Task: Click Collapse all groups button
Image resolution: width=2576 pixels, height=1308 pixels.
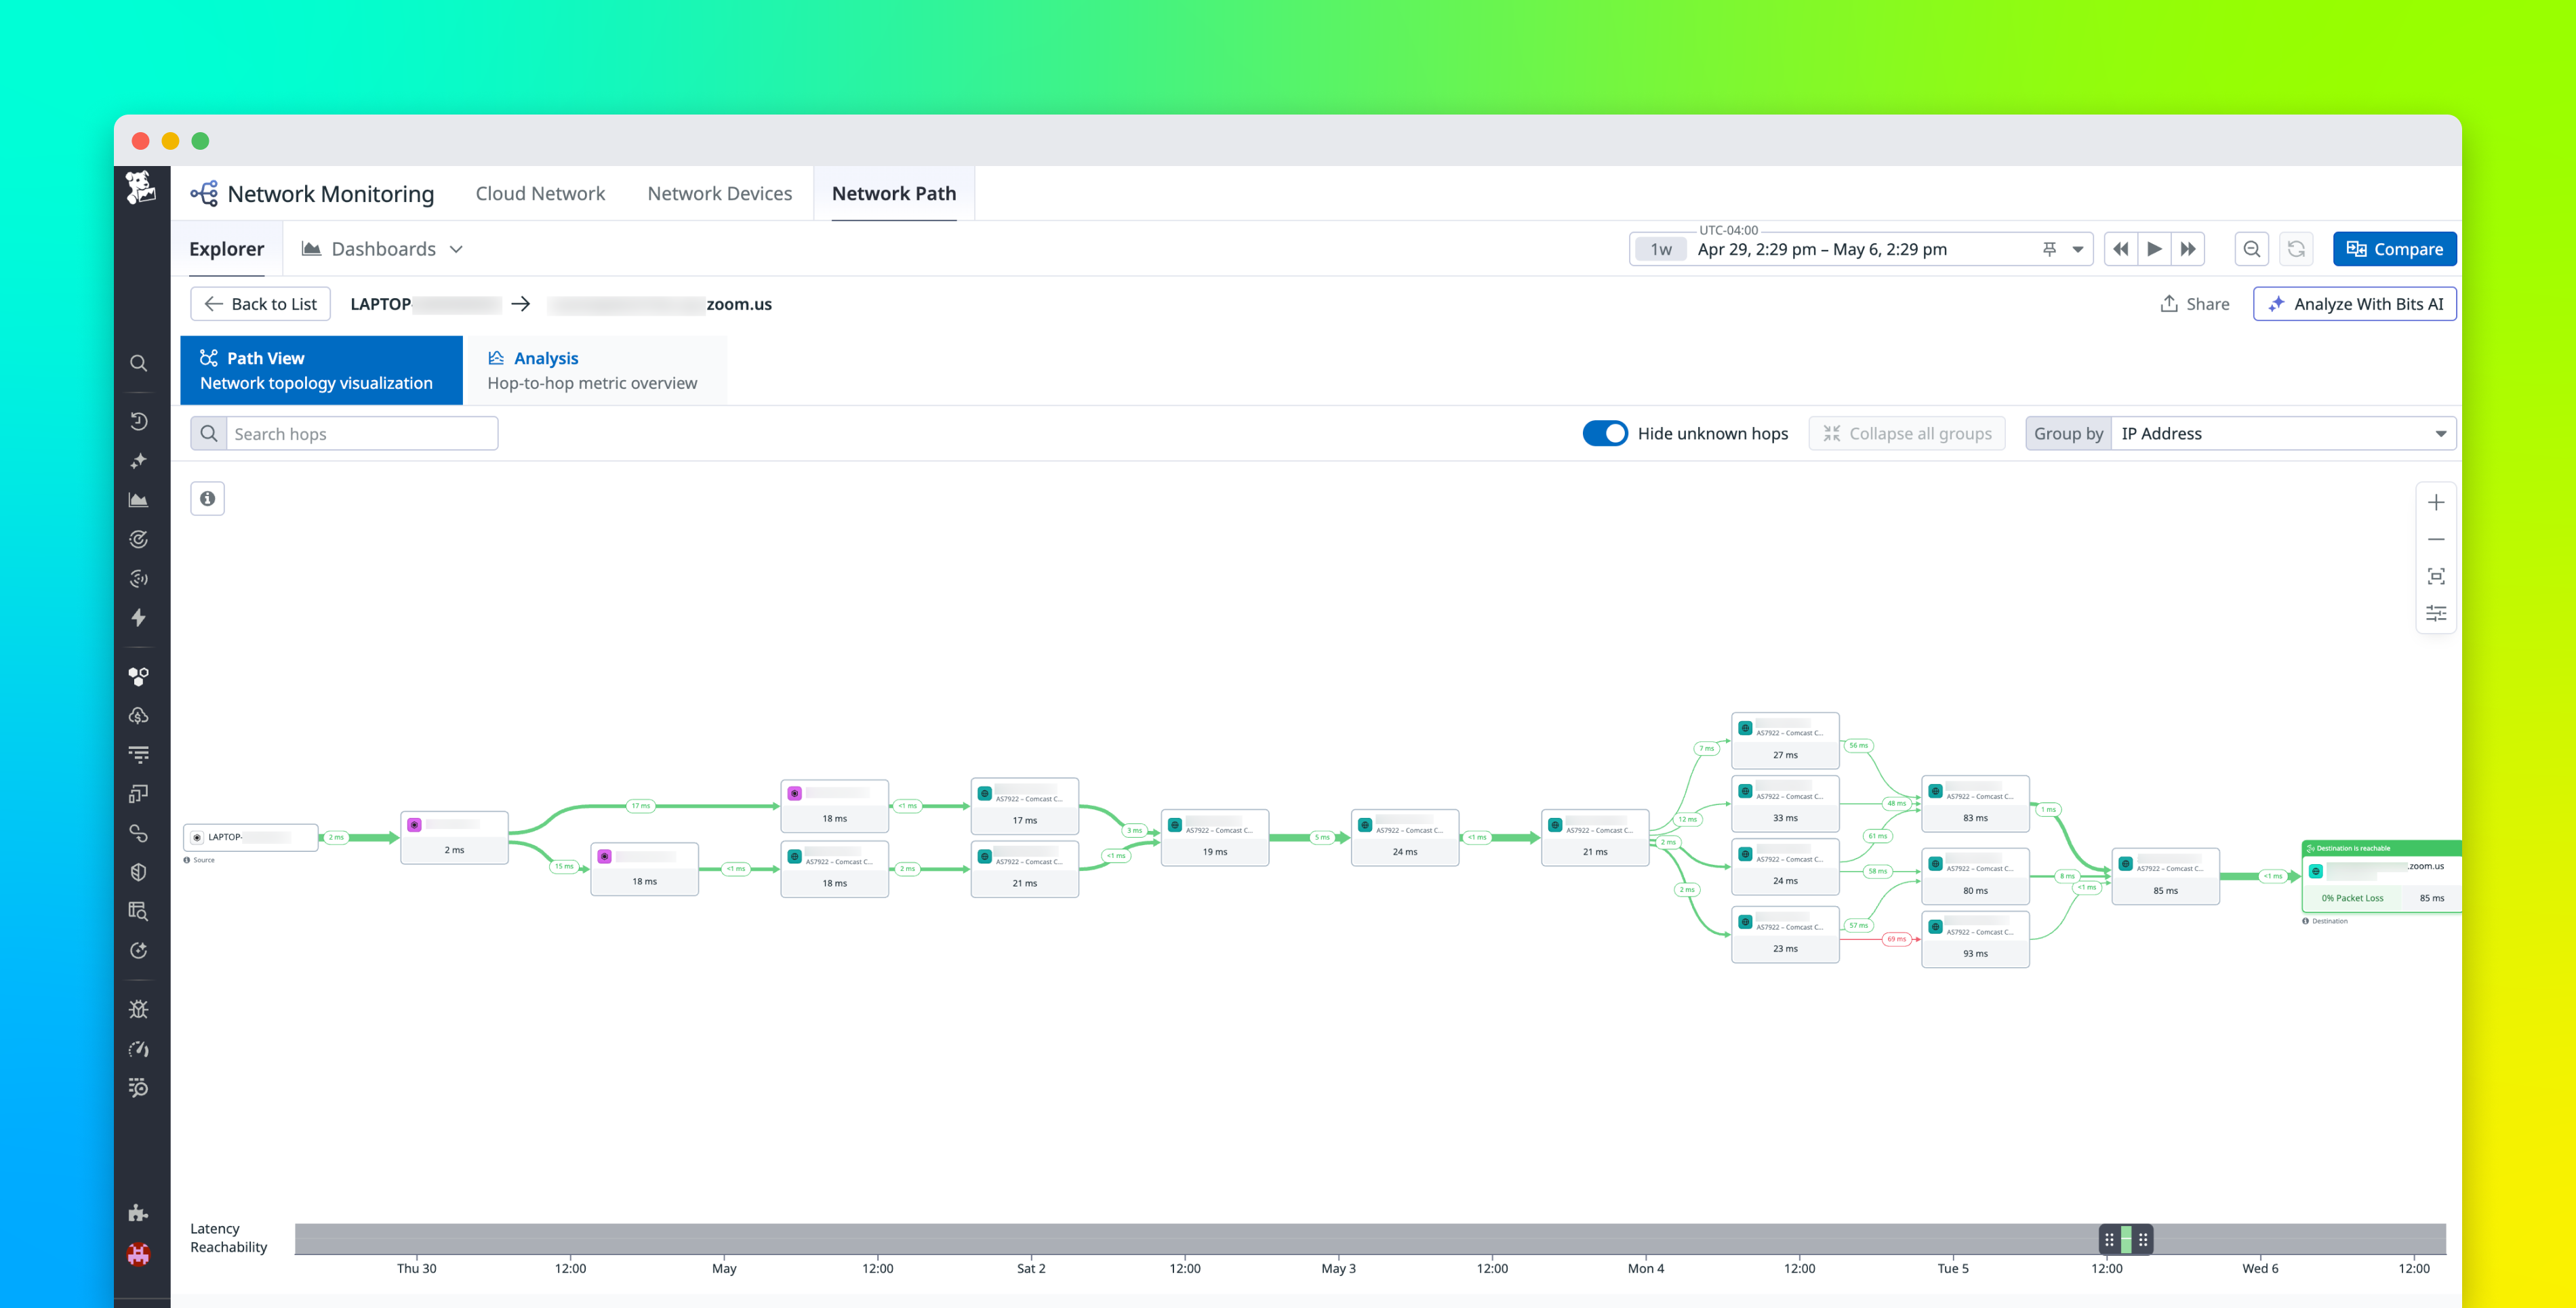Action: 1907,433
